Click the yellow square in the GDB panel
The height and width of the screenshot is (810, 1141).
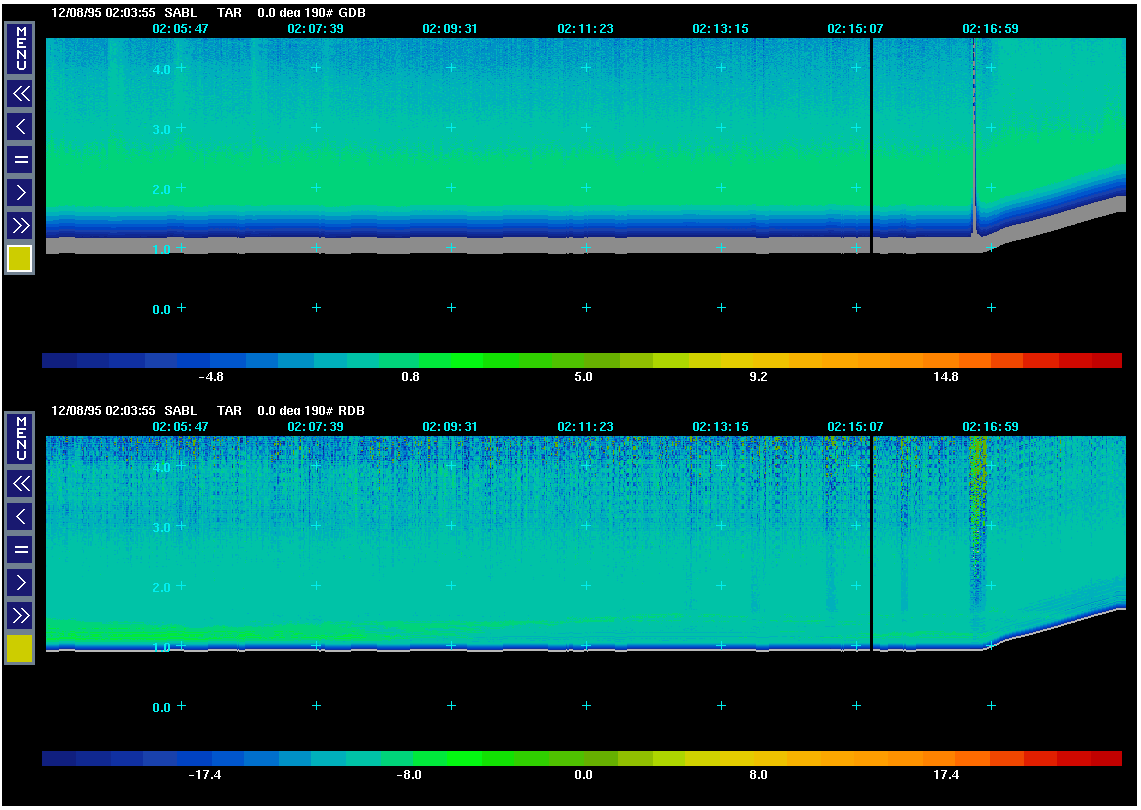[x=20, y=259]
